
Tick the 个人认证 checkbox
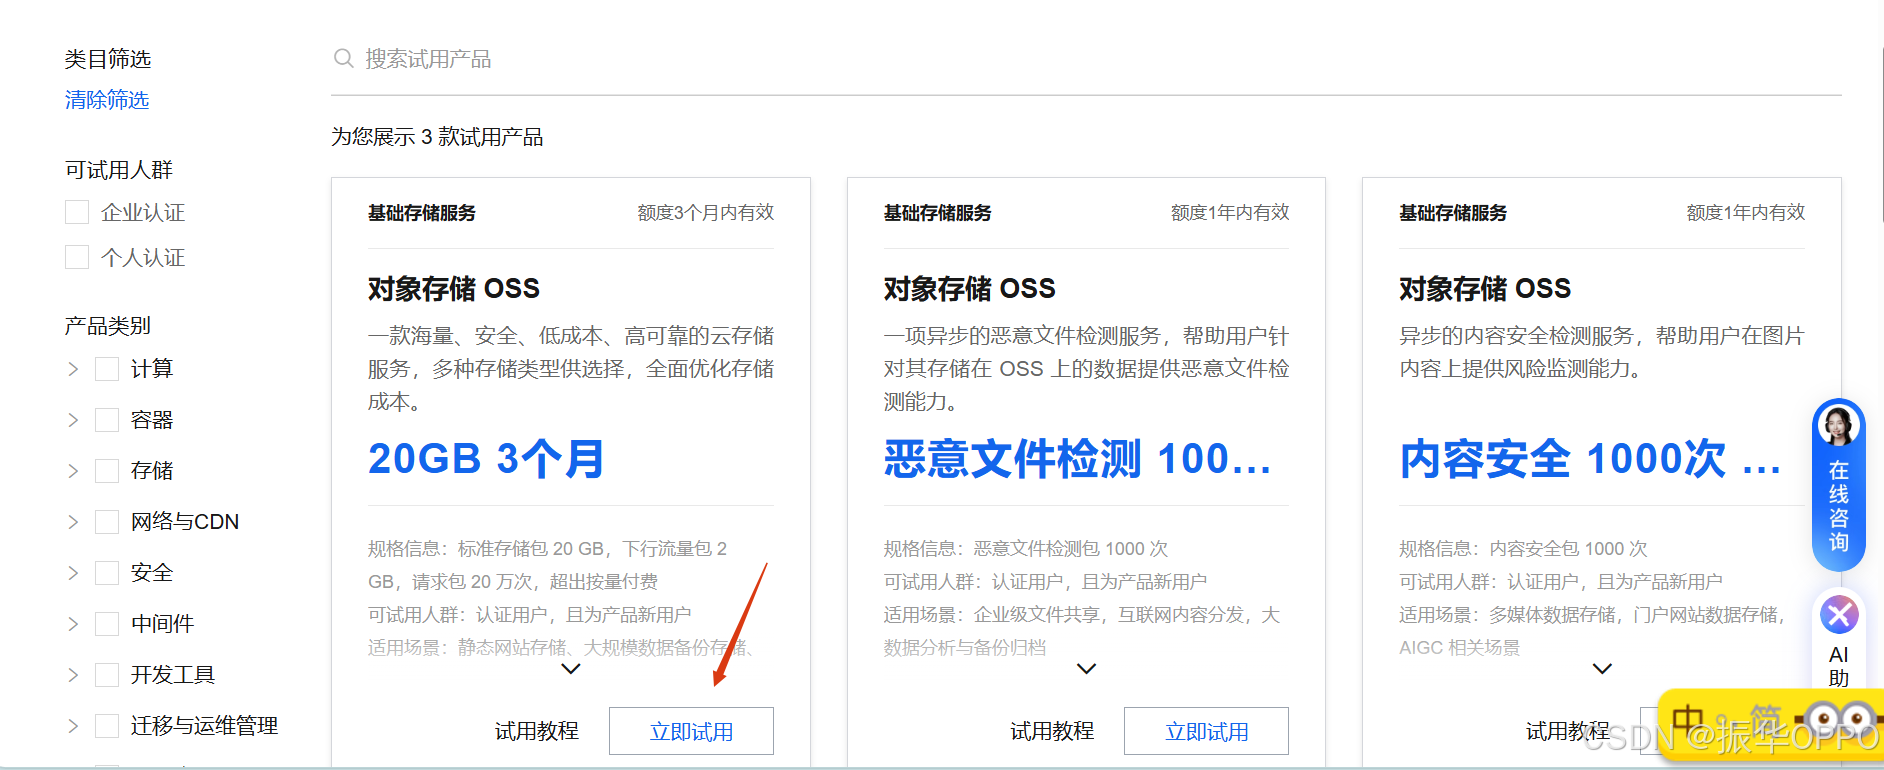(x=77, y=257)
